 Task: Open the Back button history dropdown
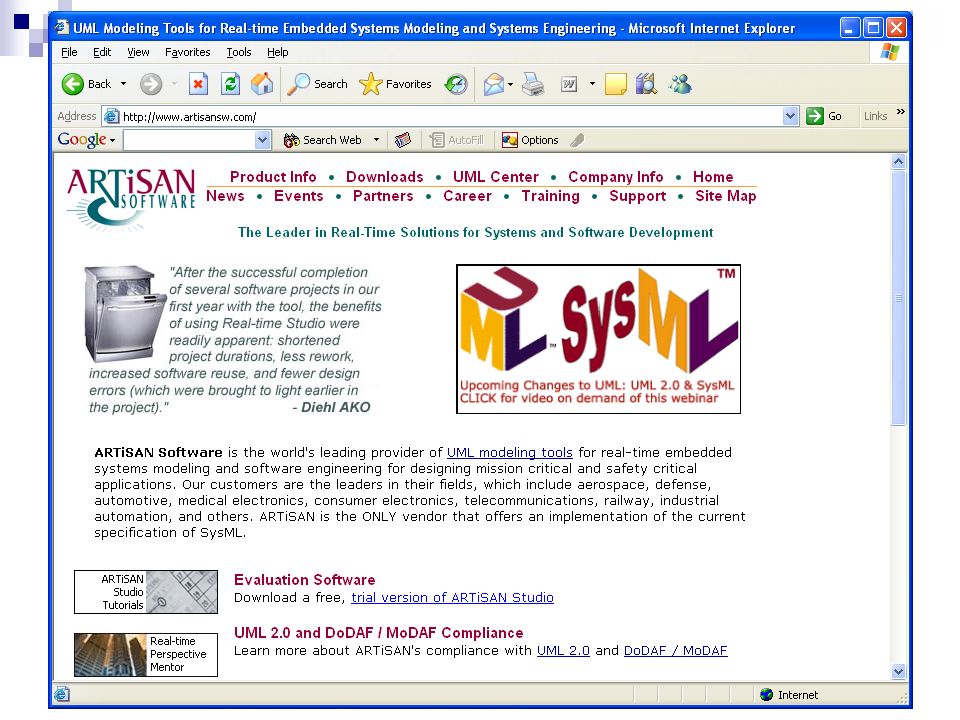point(123,84)
